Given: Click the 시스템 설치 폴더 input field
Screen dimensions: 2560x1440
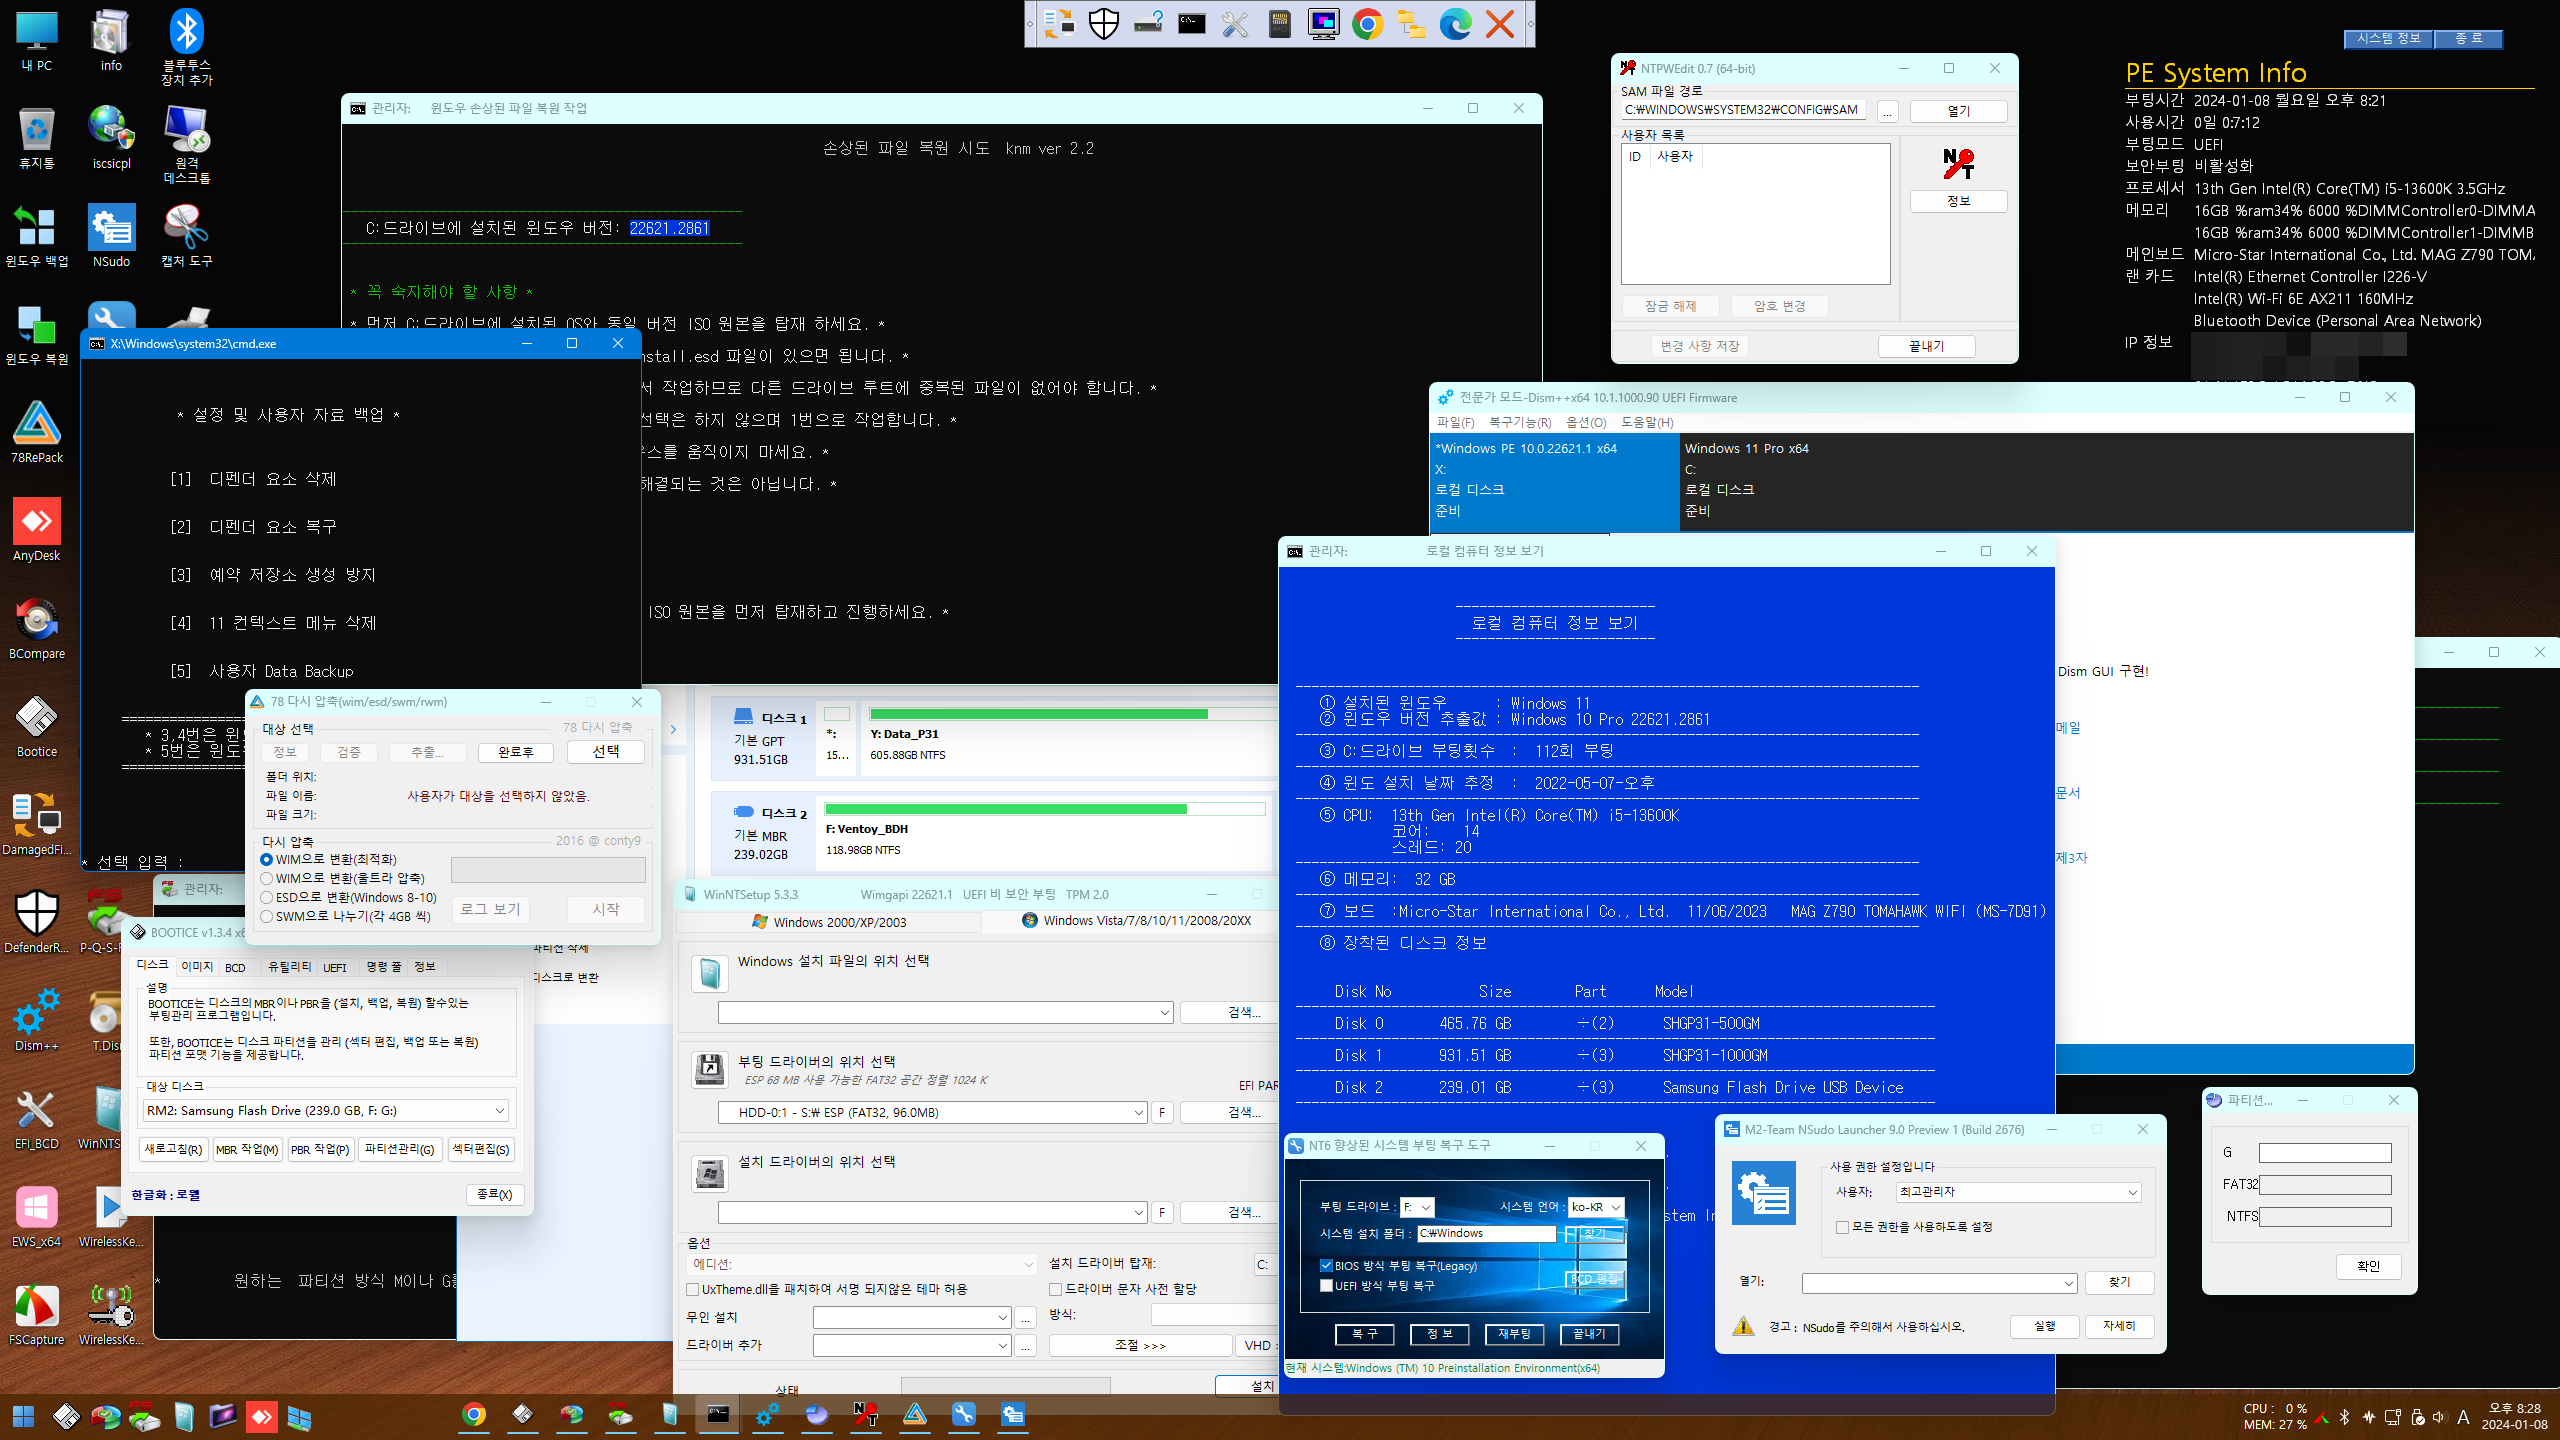Looking at the screenshot, I should point(1486,1234).
